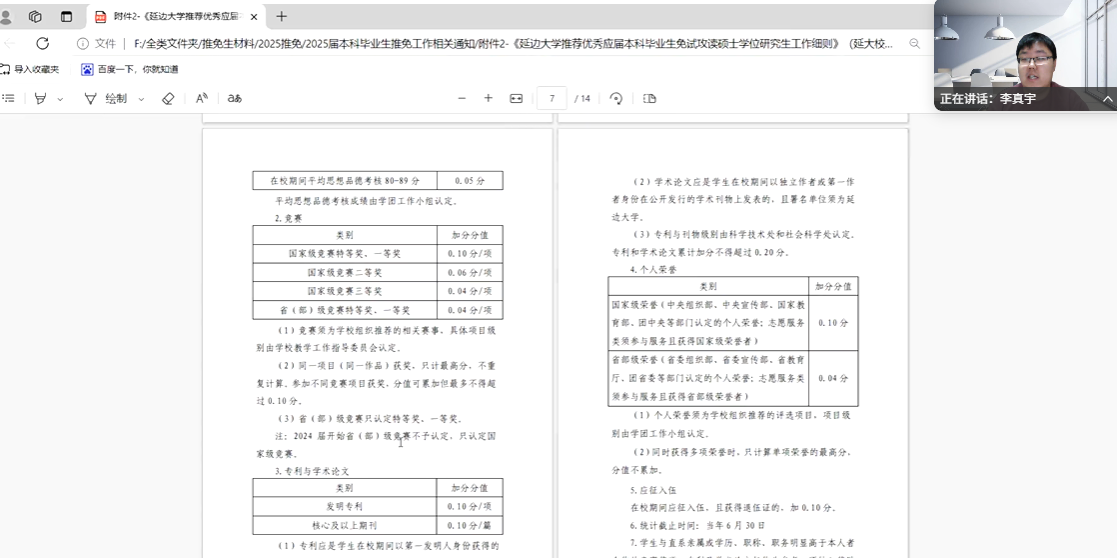Rotate the PDF page
Viewport: 1117px width, 558px height.
click(x=616, y=98)
